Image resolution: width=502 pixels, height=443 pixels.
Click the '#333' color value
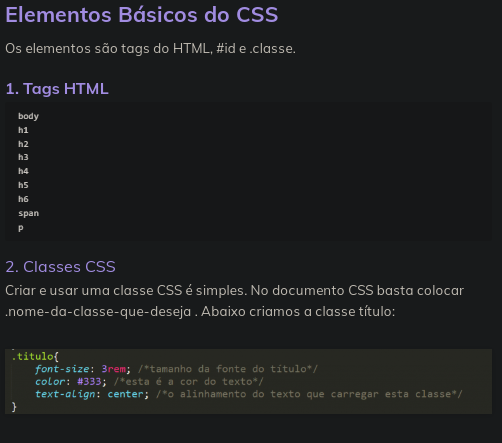click(89, 381)
